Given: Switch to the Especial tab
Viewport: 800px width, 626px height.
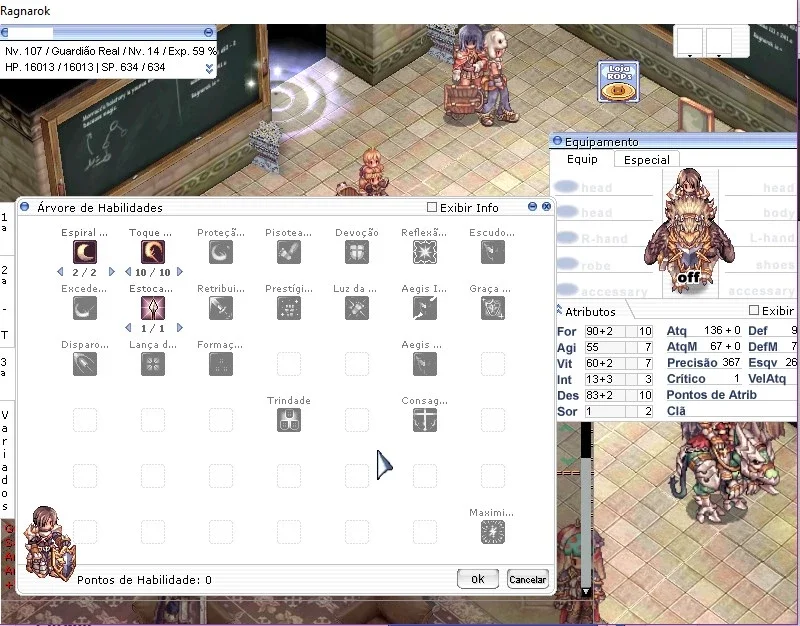Looking at the screenshot, I should coord(646,160).
